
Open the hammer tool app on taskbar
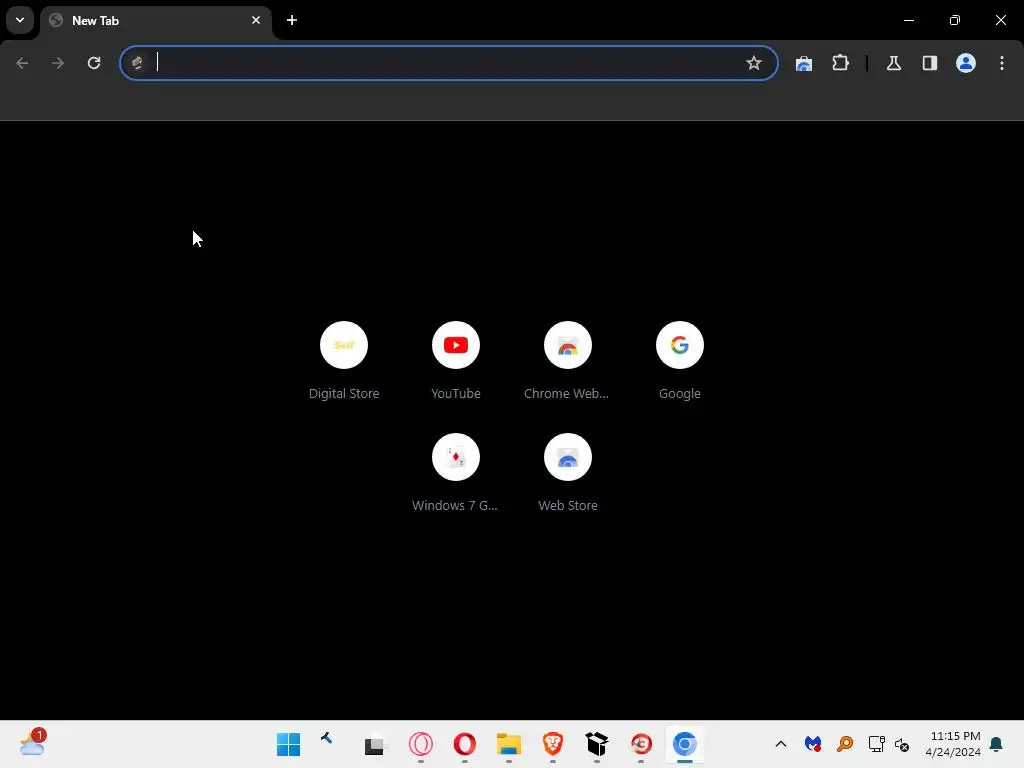[x=327, y=739]
